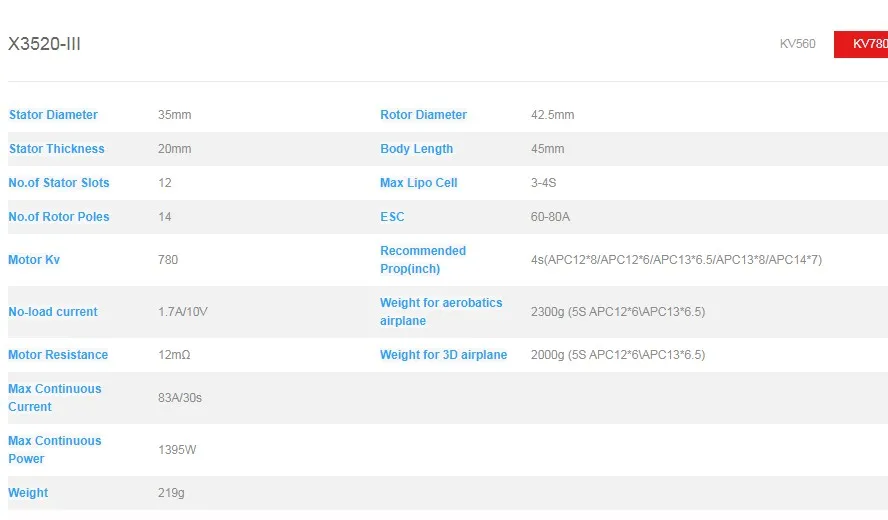Click the ESC label

(392, 217)
